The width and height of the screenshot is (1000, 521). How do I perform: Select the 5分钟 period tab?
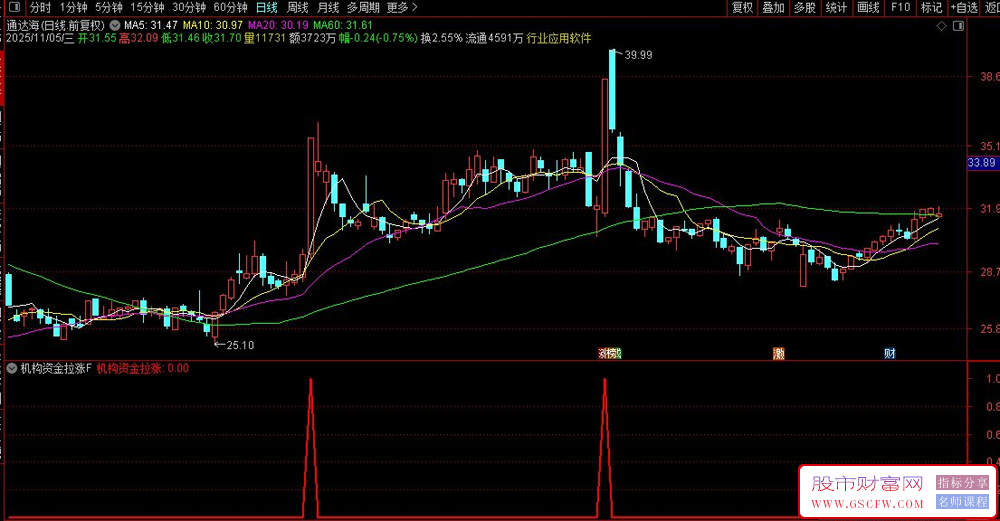(x=108, y=8)
